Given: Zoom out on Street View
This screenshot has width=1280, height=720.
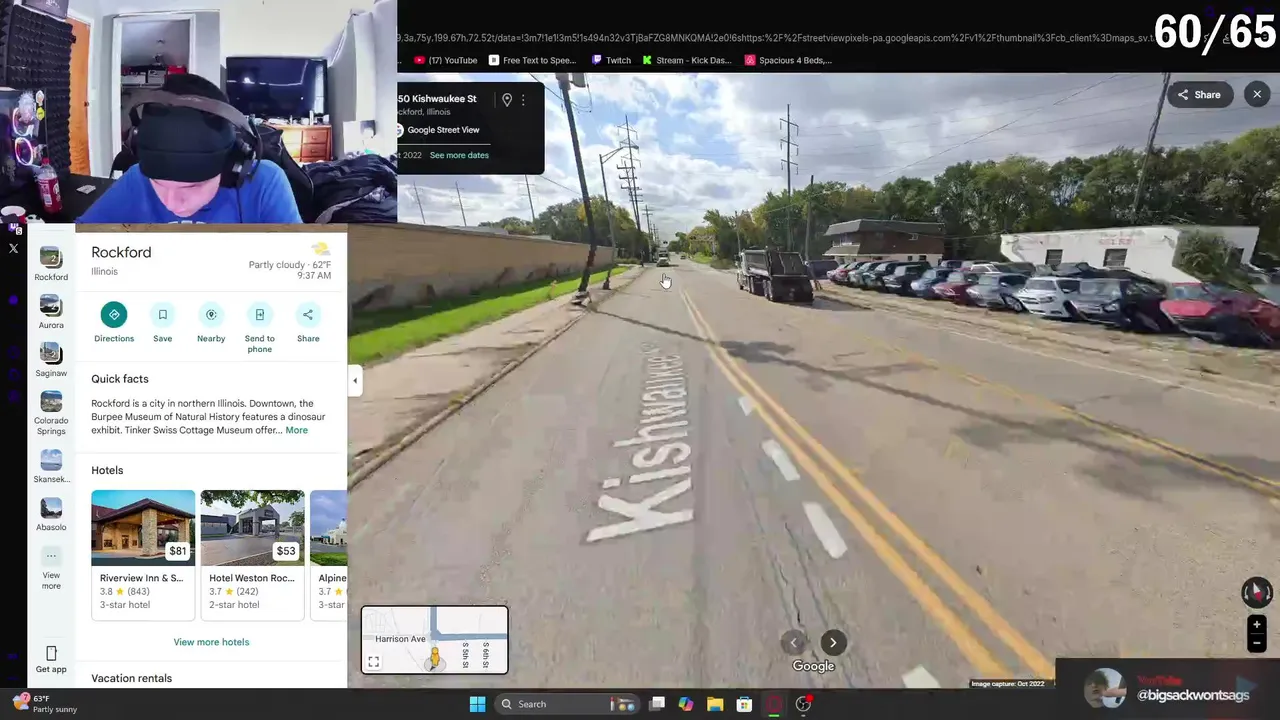Looking at the screenshot, I should point(1257,643).
